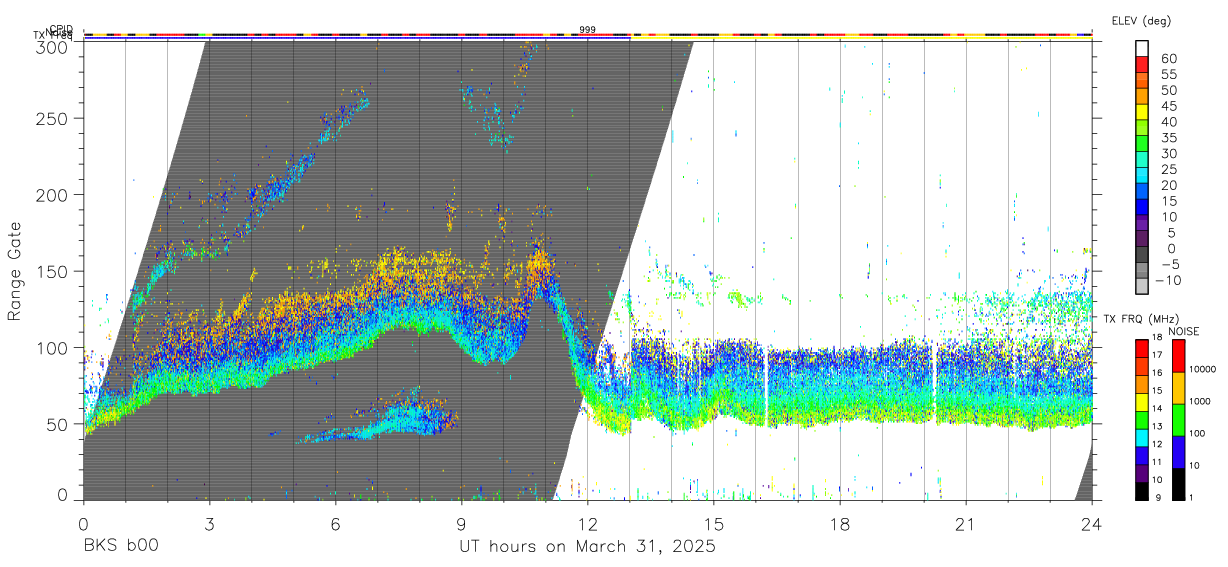Image resolution: width=1228 pixels, height=567 pixels.
Task: Click the '25' label on the ELEV scale
Action: click(1169, 169)
